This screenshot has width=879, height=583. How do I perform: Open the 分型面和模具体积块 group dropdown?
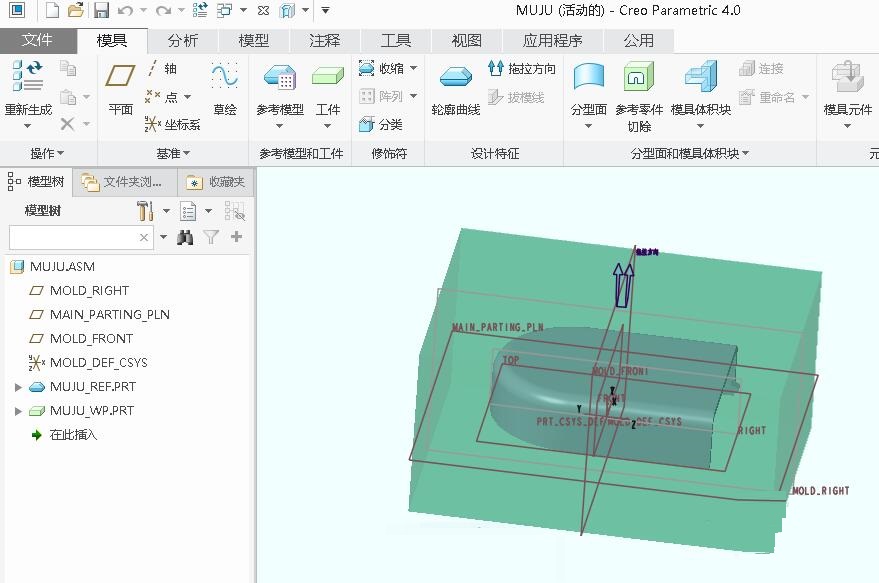[x=690, y=153]
